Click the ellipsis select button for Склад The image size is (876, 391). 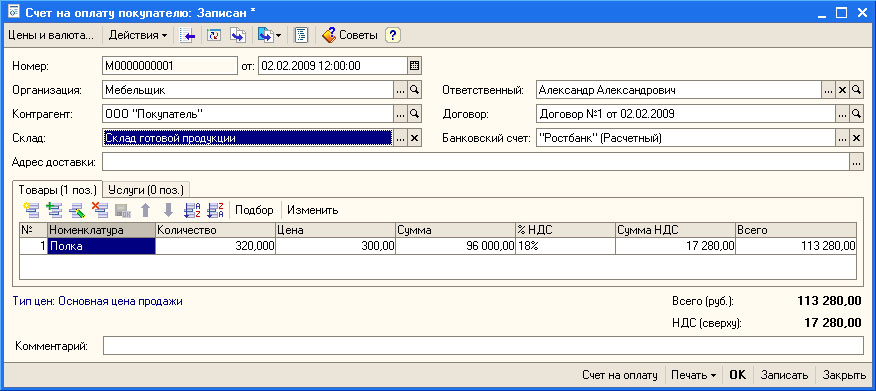(400, 138)
